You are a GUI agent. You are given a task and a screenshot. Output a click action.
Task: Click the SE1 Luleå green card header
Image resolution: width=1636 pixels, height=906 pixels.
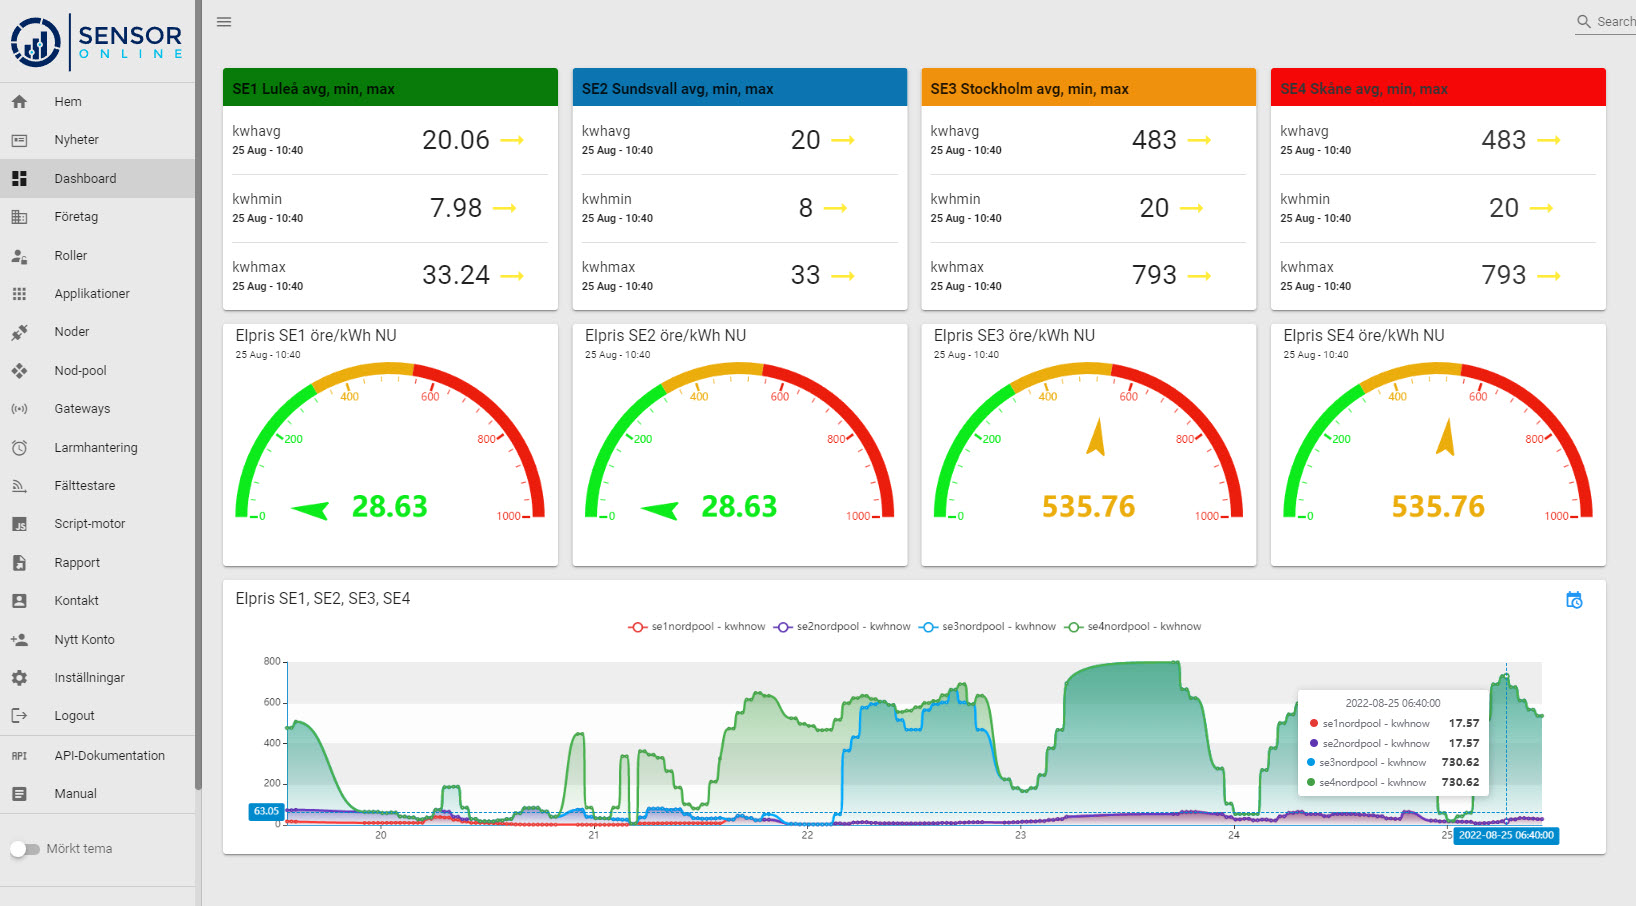390,88
